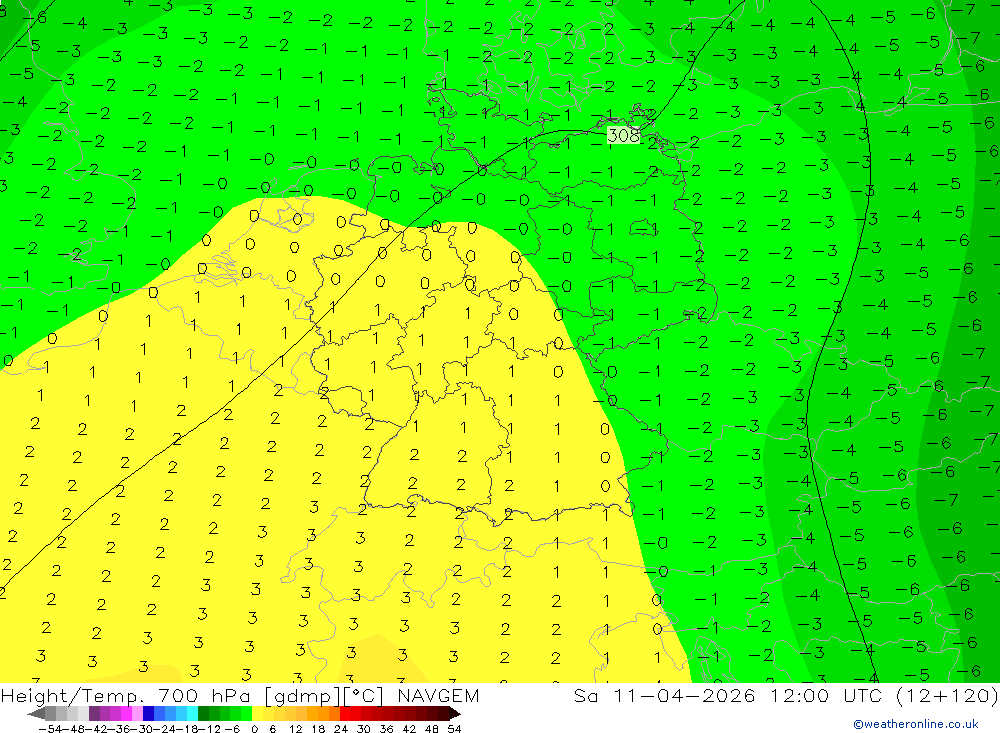1000x733 pixels.
Task: Click the grey left arrow end of colorbar
Action: point(36,713)
